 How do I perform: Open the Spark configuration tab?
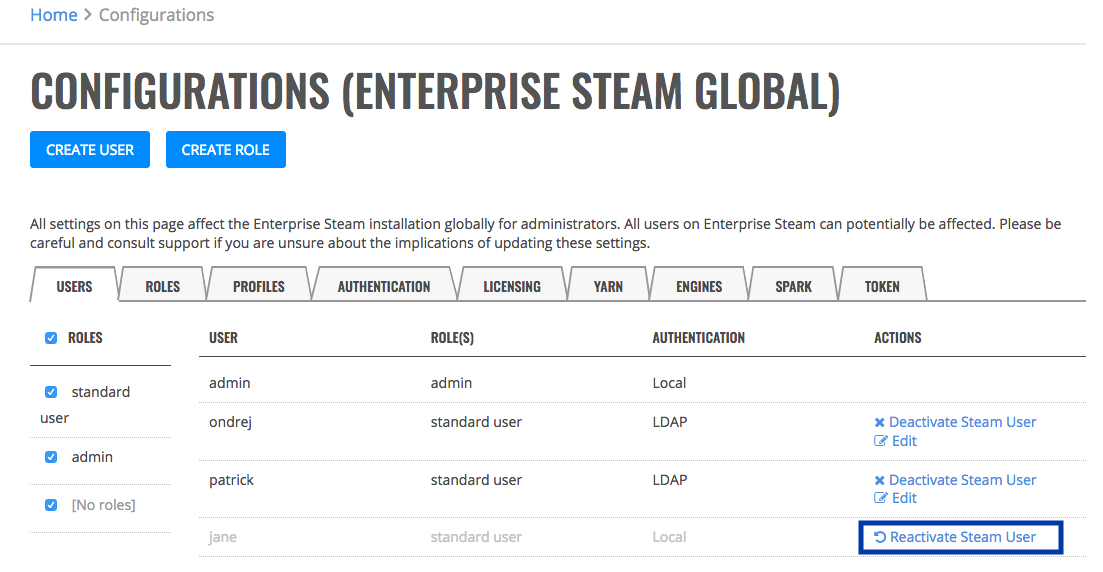coord(793,286)
